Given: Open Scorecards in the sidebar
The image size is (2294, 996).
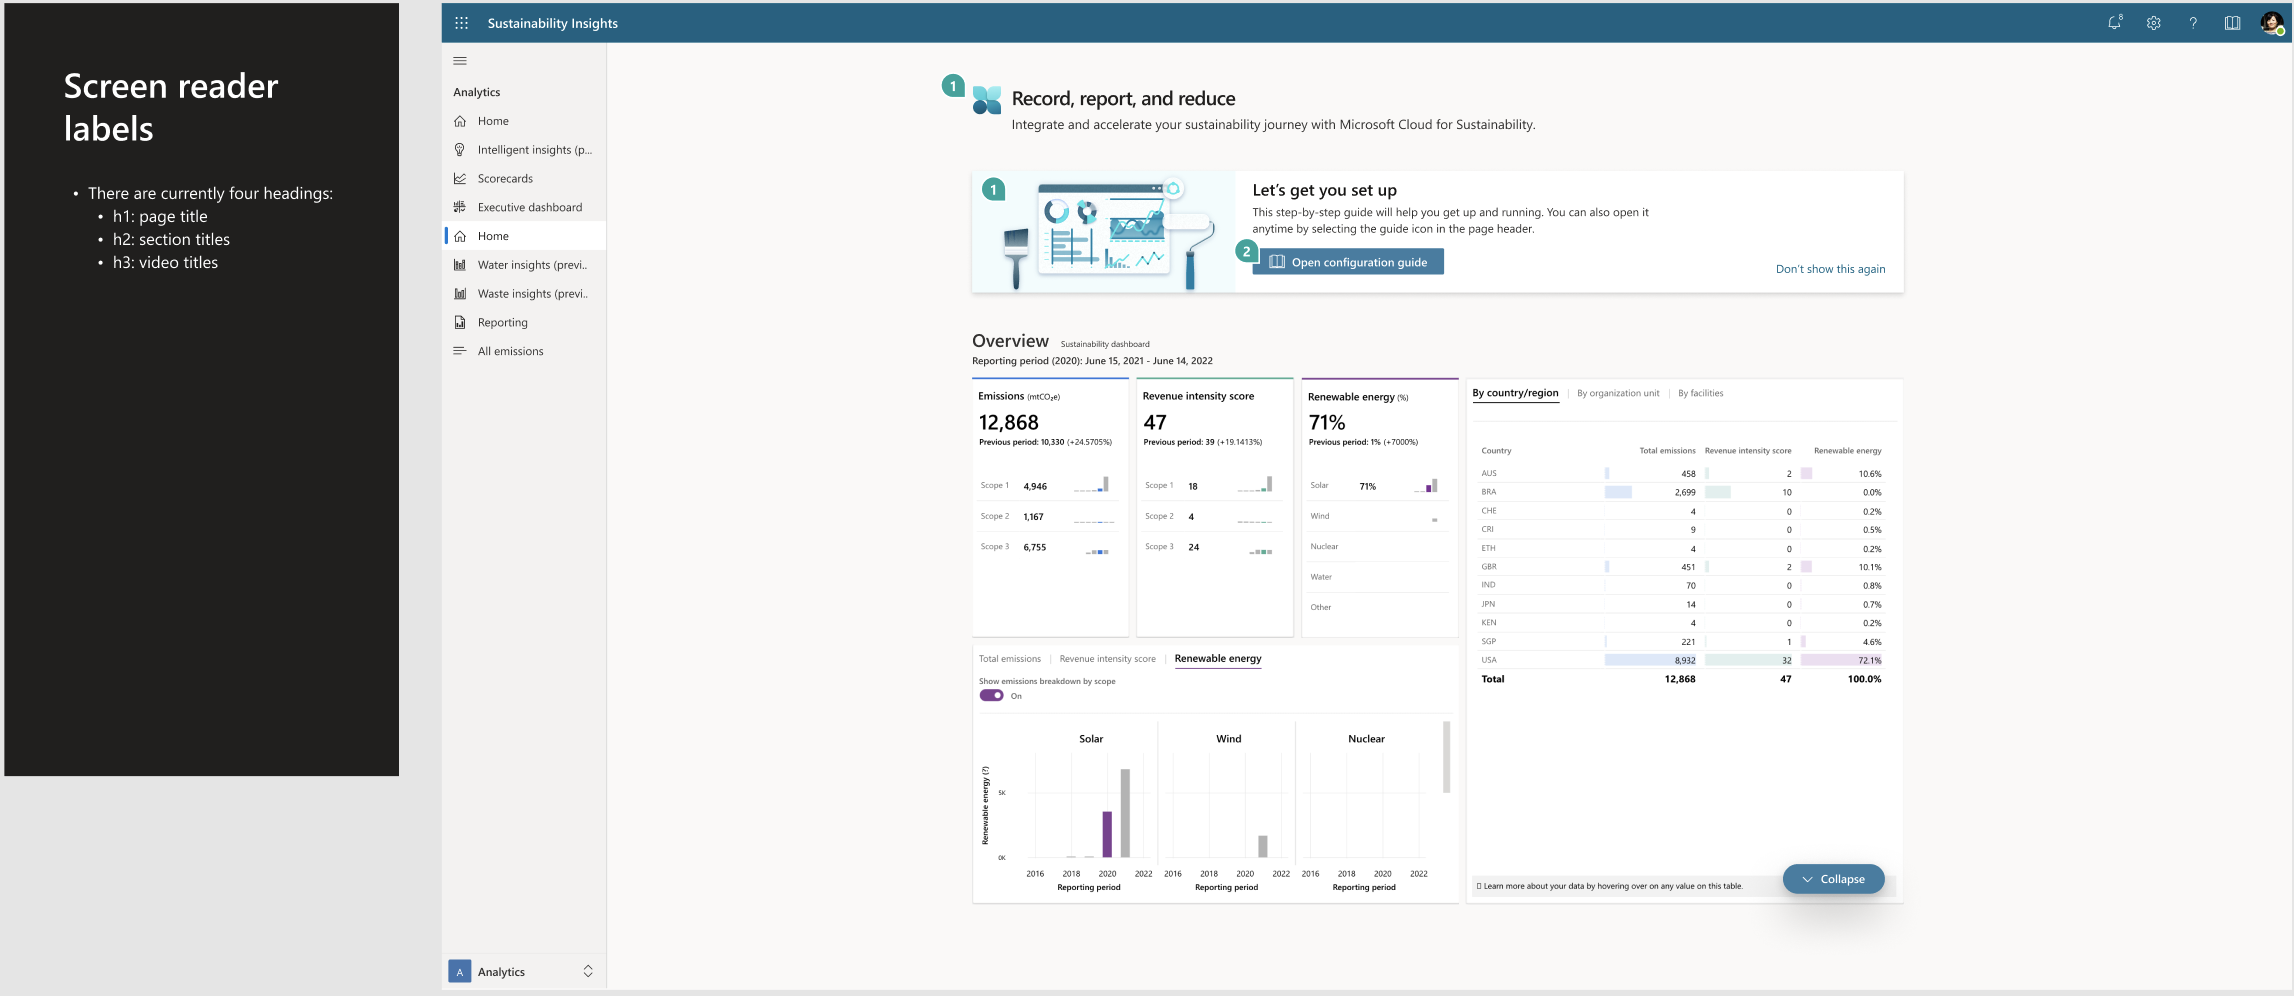Looking at the screenshot, I should pos(524,179).
